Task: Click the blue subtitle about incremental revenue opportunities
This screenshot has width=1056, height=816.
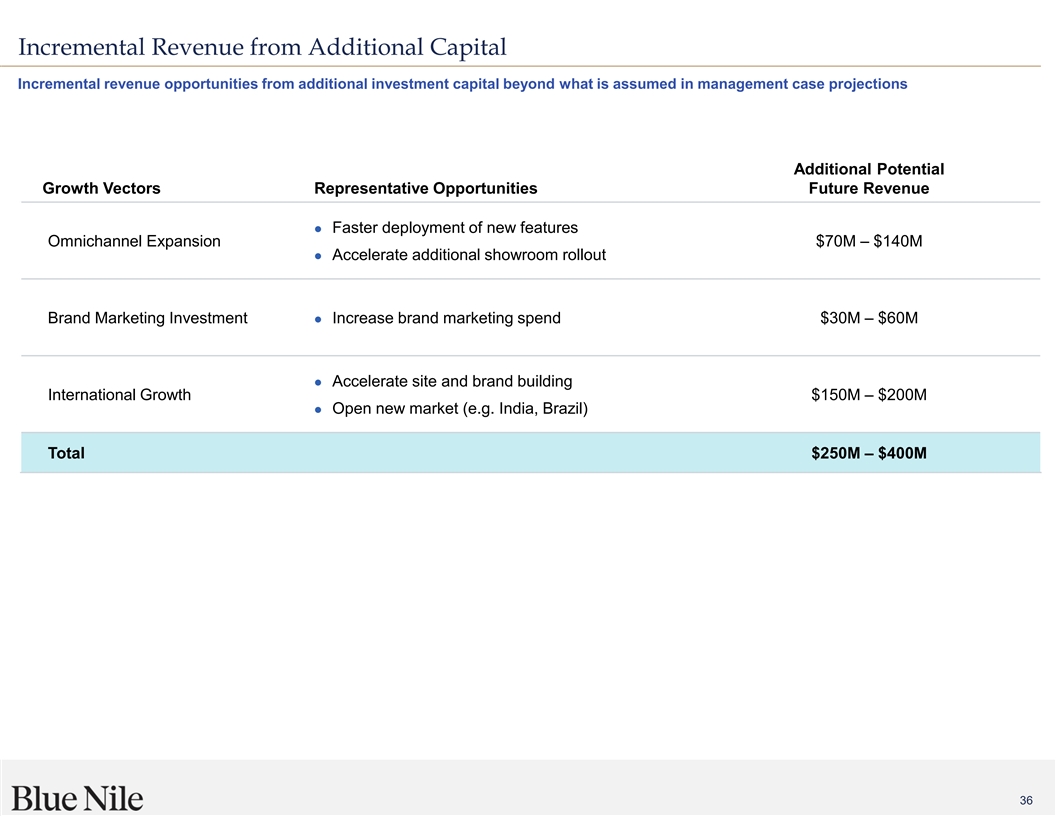Action: click(462, 84)
